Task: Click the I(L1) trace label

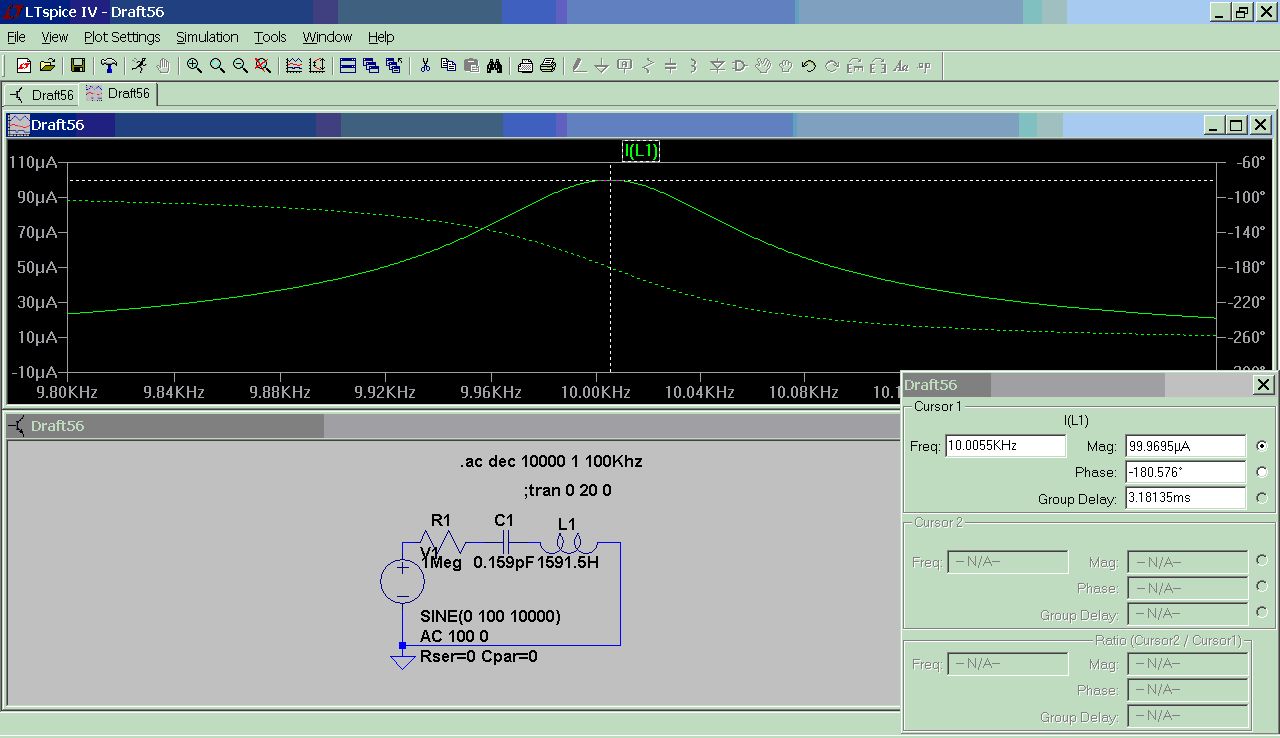Action: tap(641, 151)
